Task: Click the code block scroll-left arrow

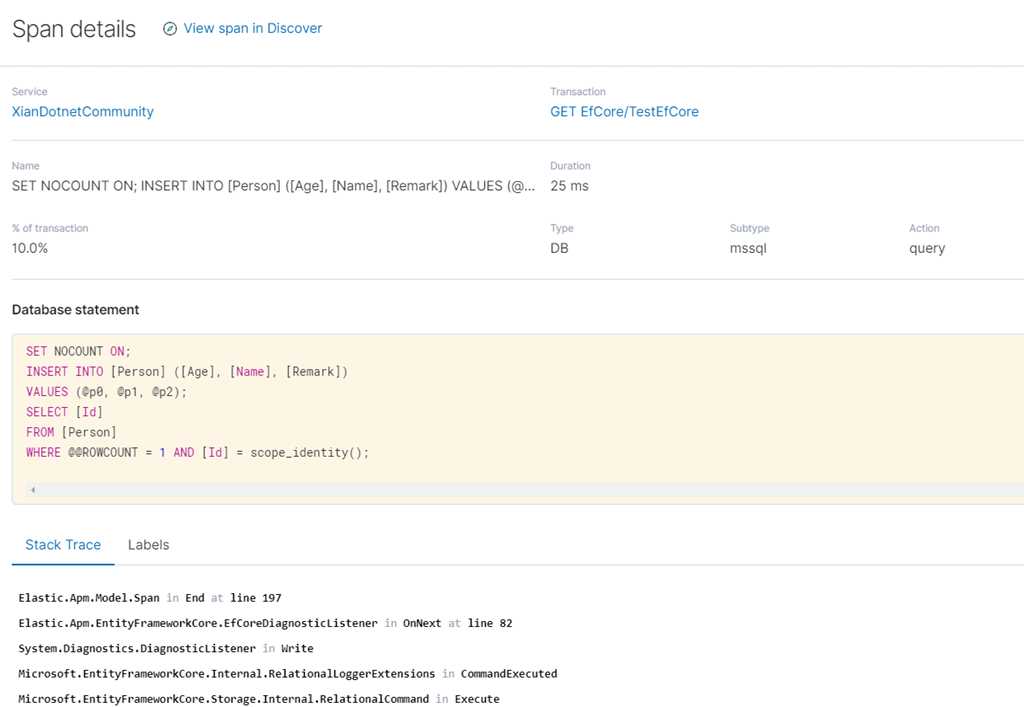Action: pyautogui.click(x=33, y=490)
